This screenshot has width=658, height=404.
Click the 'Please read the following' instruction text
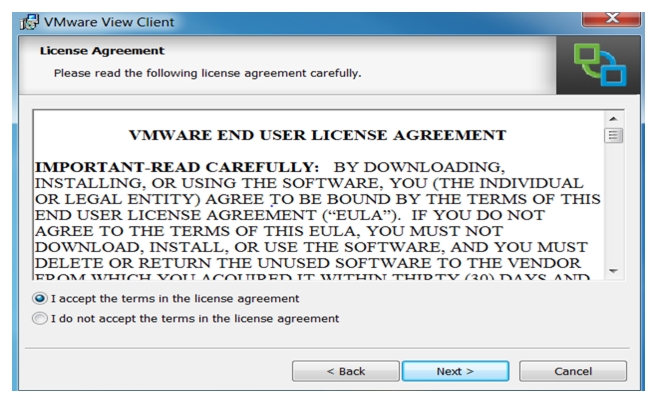click(207, 73)
